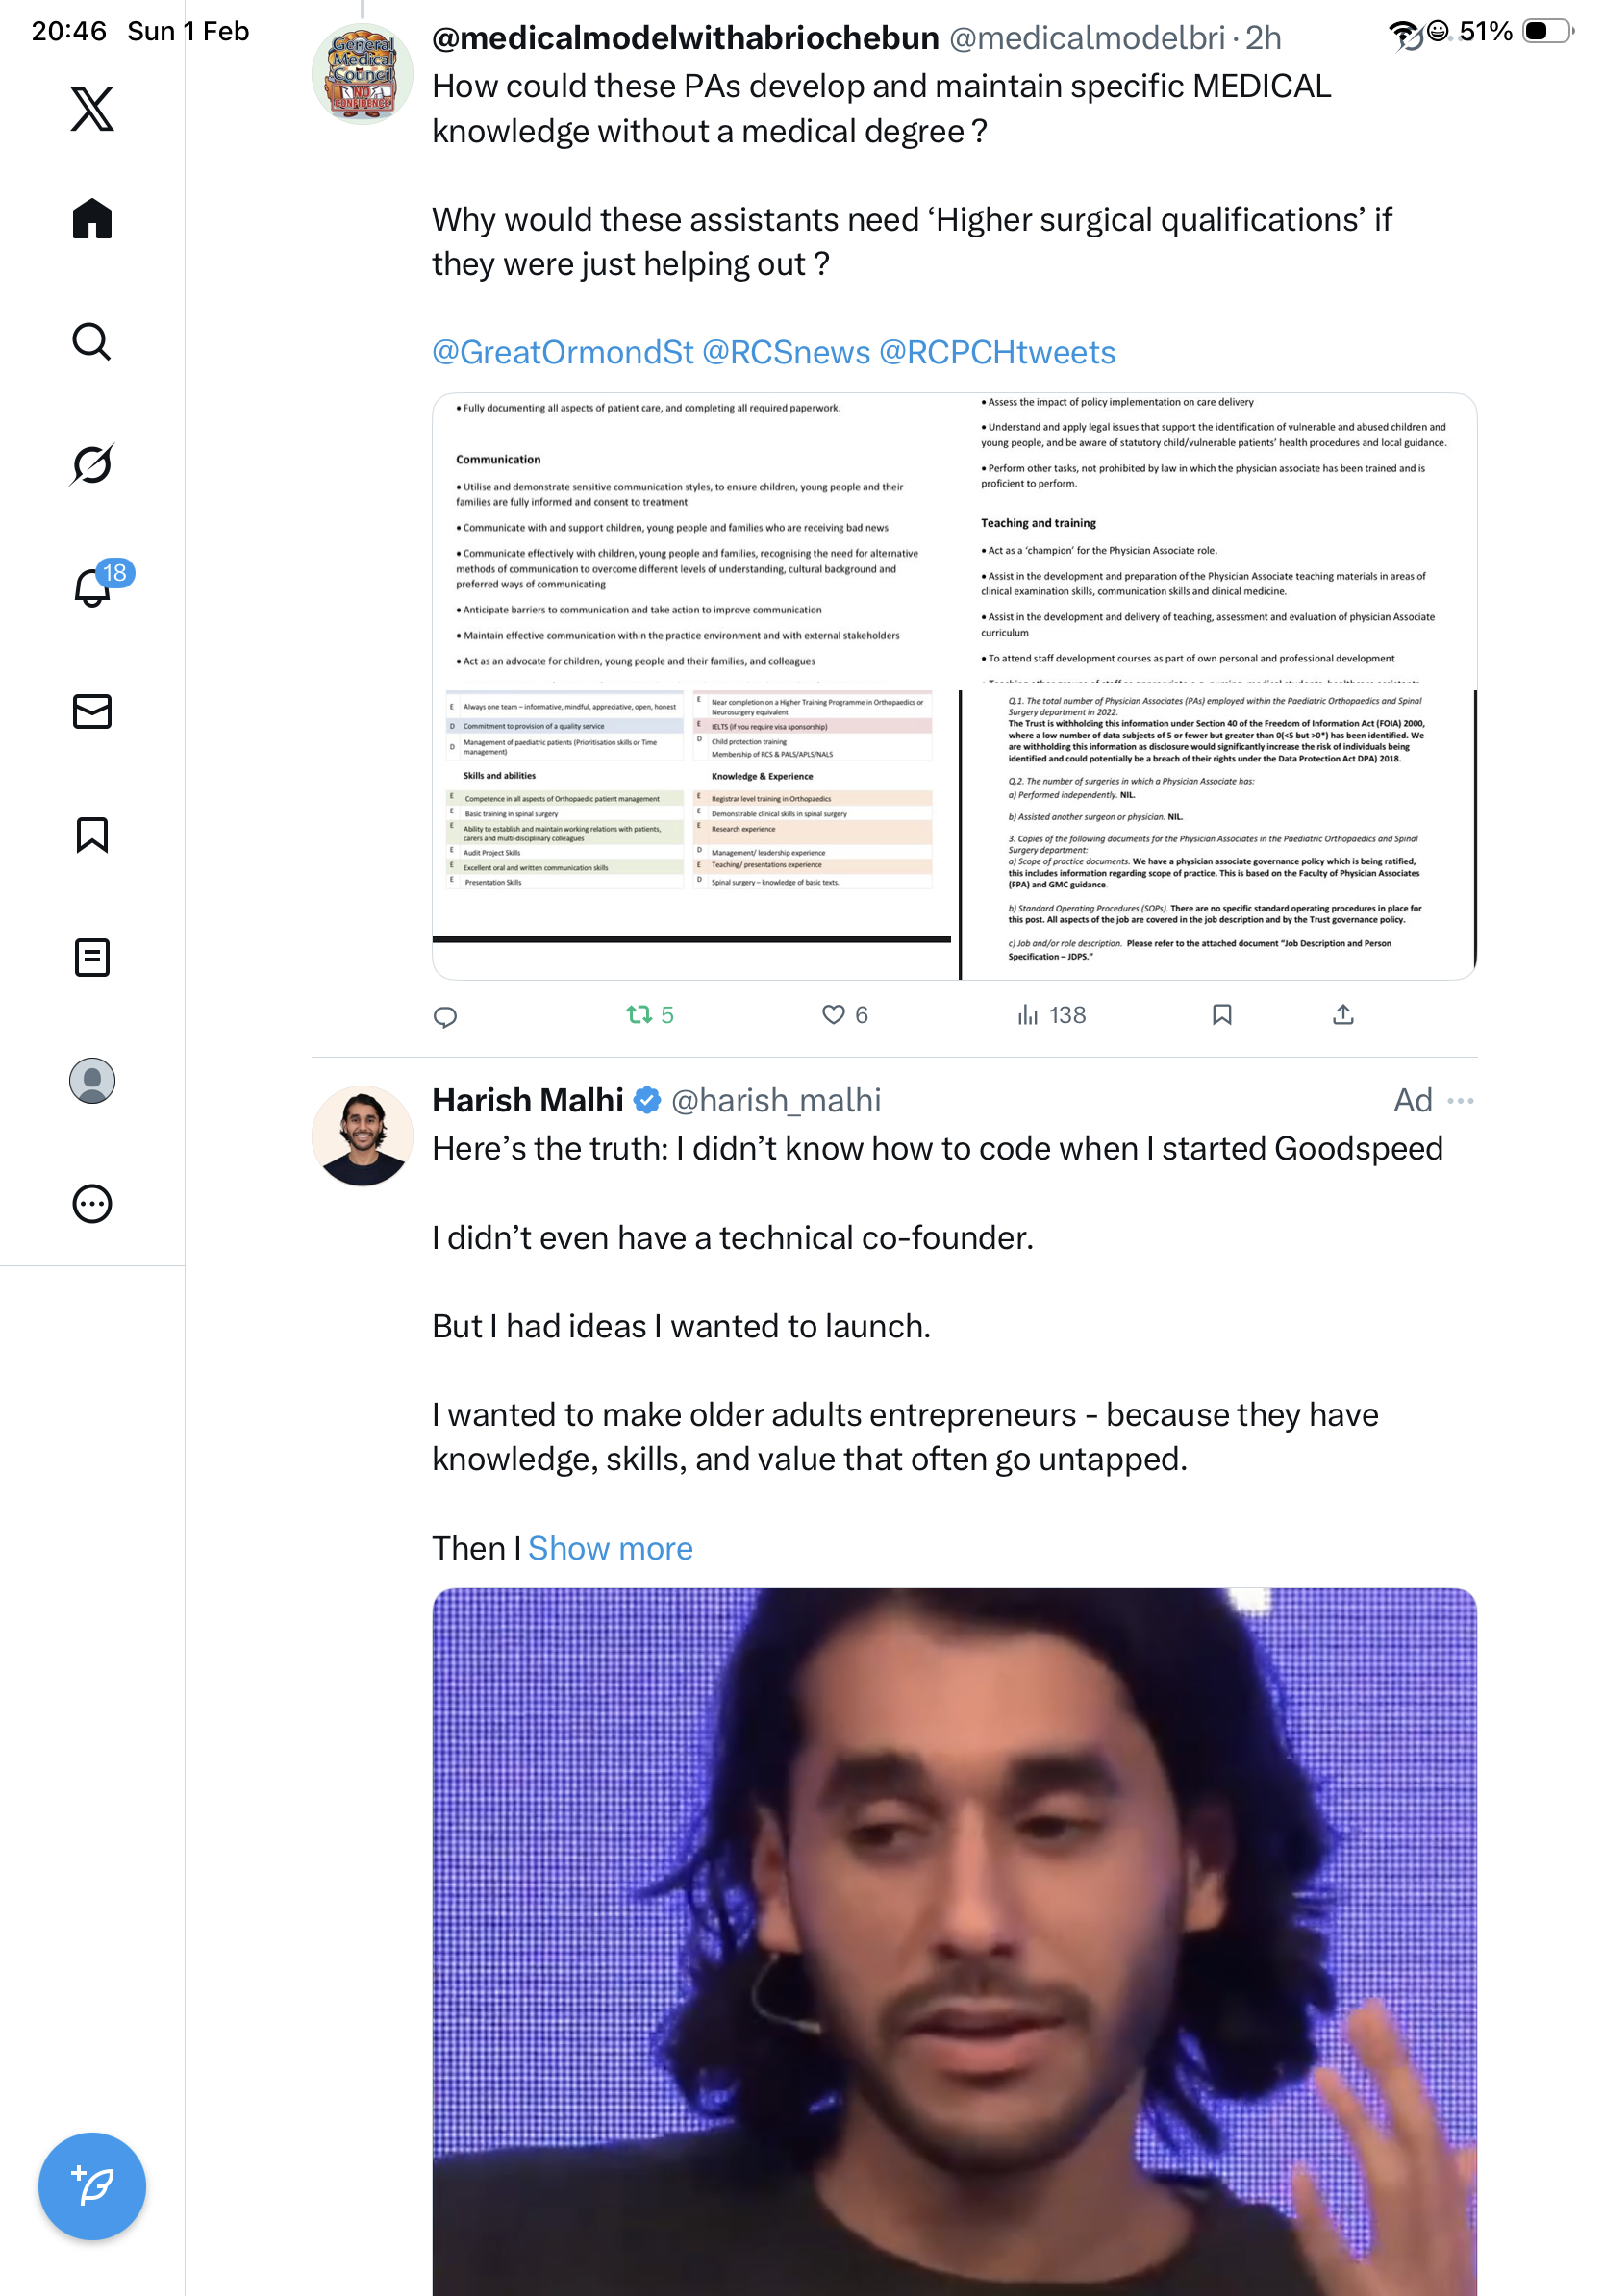Open the three-dot menu on the ad
This screenshot has height=2296, width=1604.
[1460, 1101]
